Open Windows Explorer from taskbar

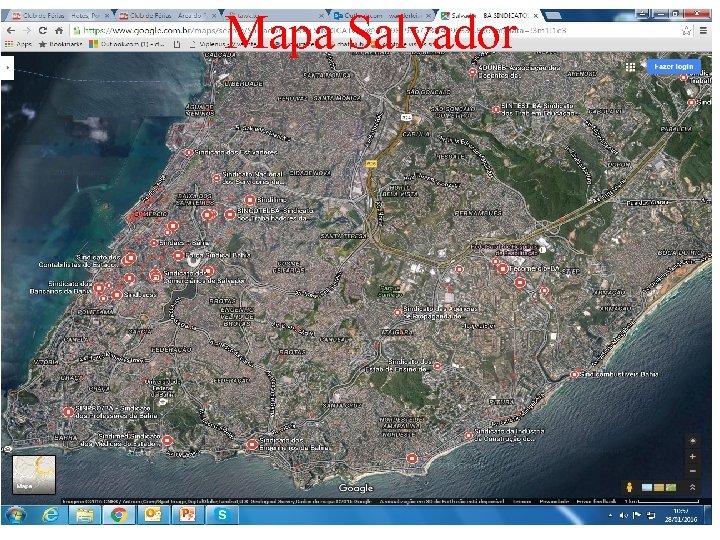pos(85,515)
